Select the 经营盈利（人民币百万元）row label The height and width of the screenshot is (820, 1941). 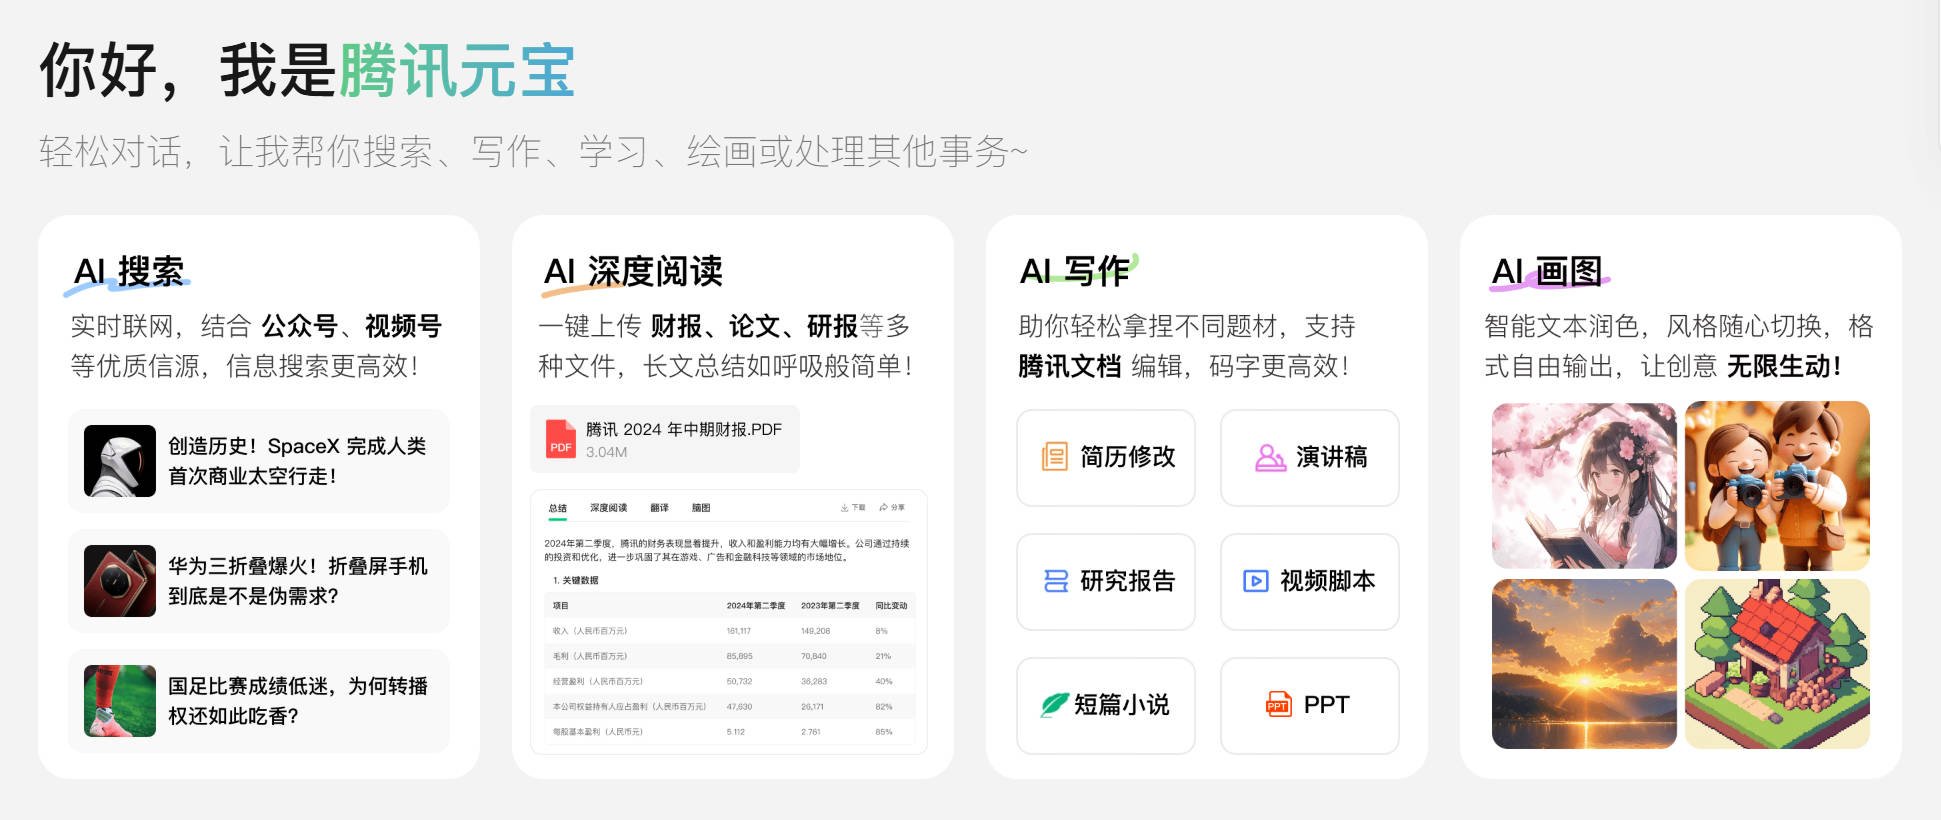coord(598,681)
